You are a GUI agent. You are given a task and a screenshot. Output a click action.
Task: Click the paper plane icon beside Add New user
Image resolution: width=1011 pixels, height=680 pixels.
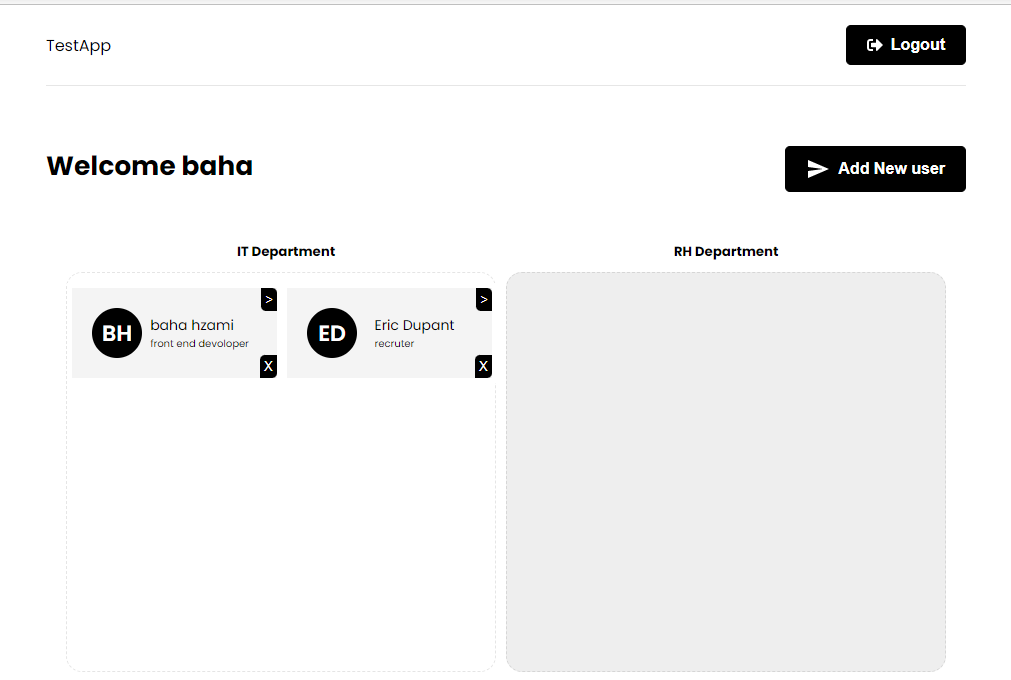coord(817,168)
